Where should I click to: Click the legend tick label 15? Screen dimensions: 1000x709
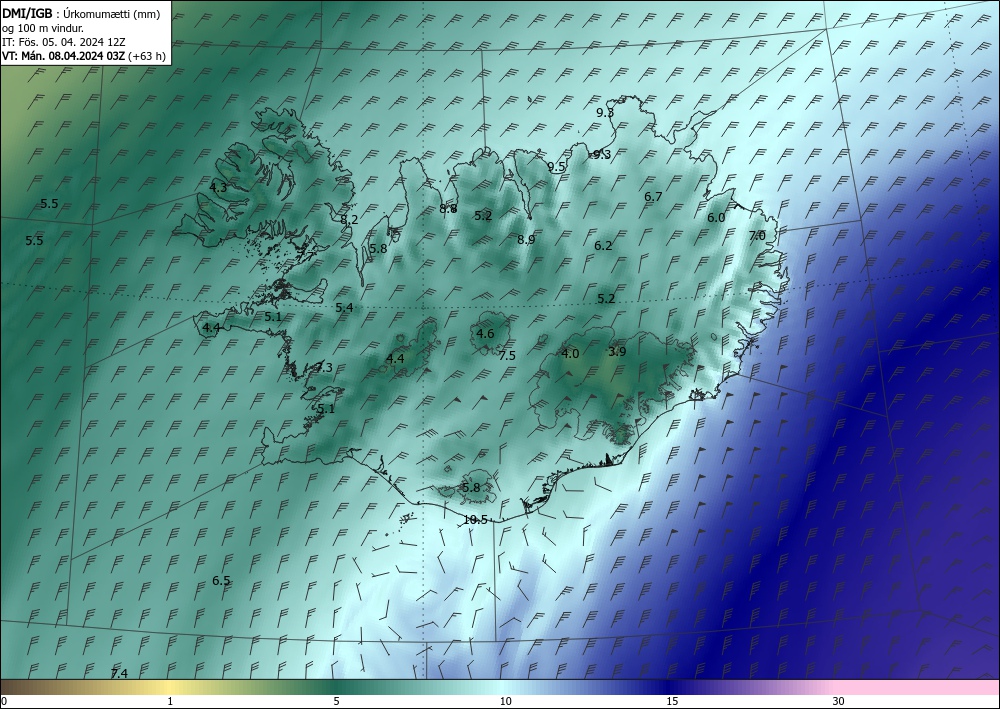(672, 702)
